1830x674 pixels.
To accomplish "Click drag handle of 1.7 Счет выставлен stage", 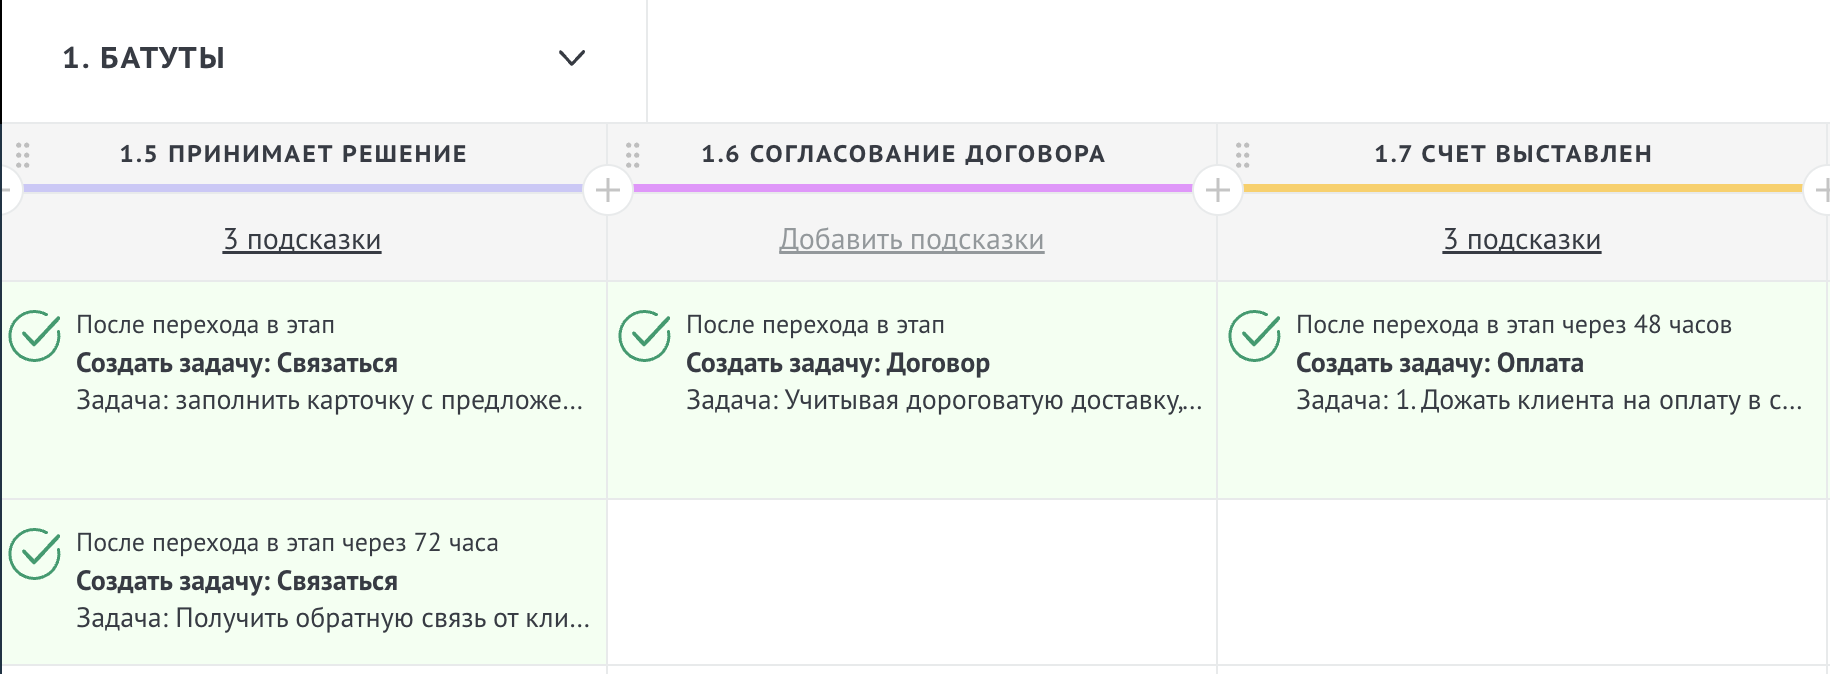I will pyautogui.click(x=1242, y=155).
